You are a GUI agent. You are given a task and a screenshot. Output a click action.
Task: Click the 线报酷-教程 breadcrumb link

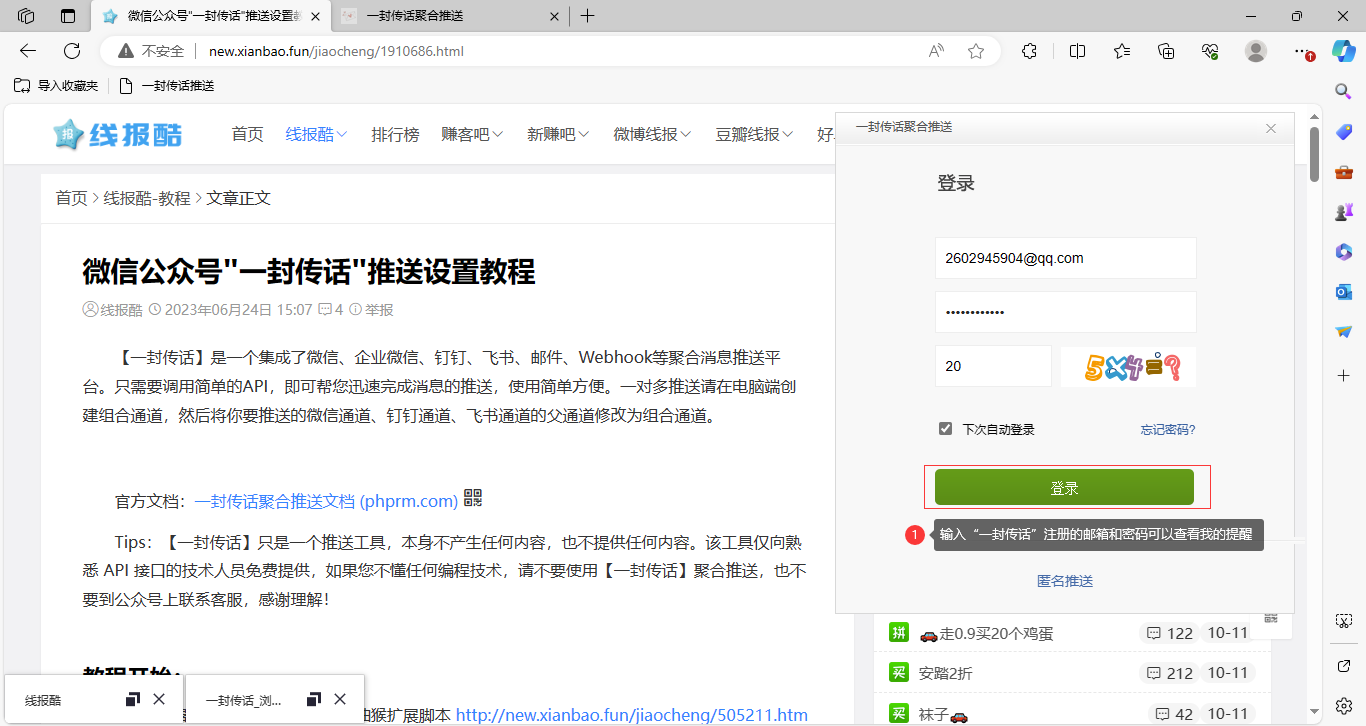coord(147,198)
